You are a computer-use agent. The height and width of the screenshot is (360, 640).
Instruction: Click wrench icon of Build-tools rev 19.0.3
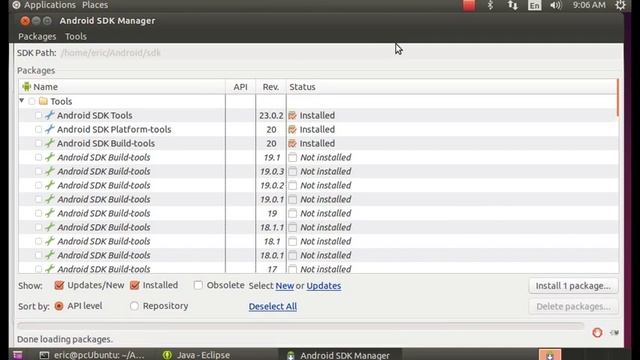click(50, 171)
